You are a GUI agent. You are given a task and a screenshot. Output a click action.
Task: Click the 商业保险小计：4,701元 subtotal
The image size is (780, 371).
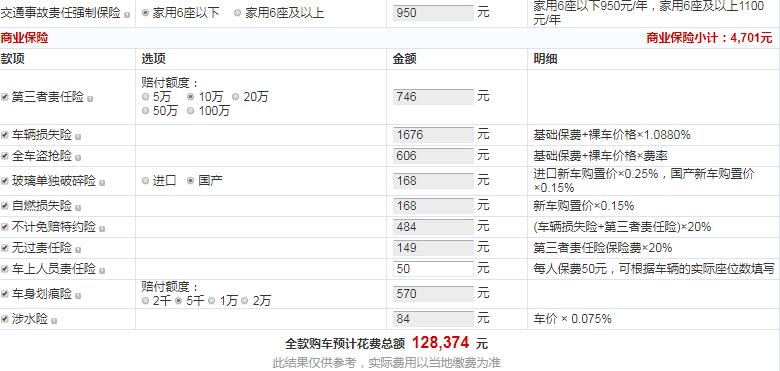(709, 38)
